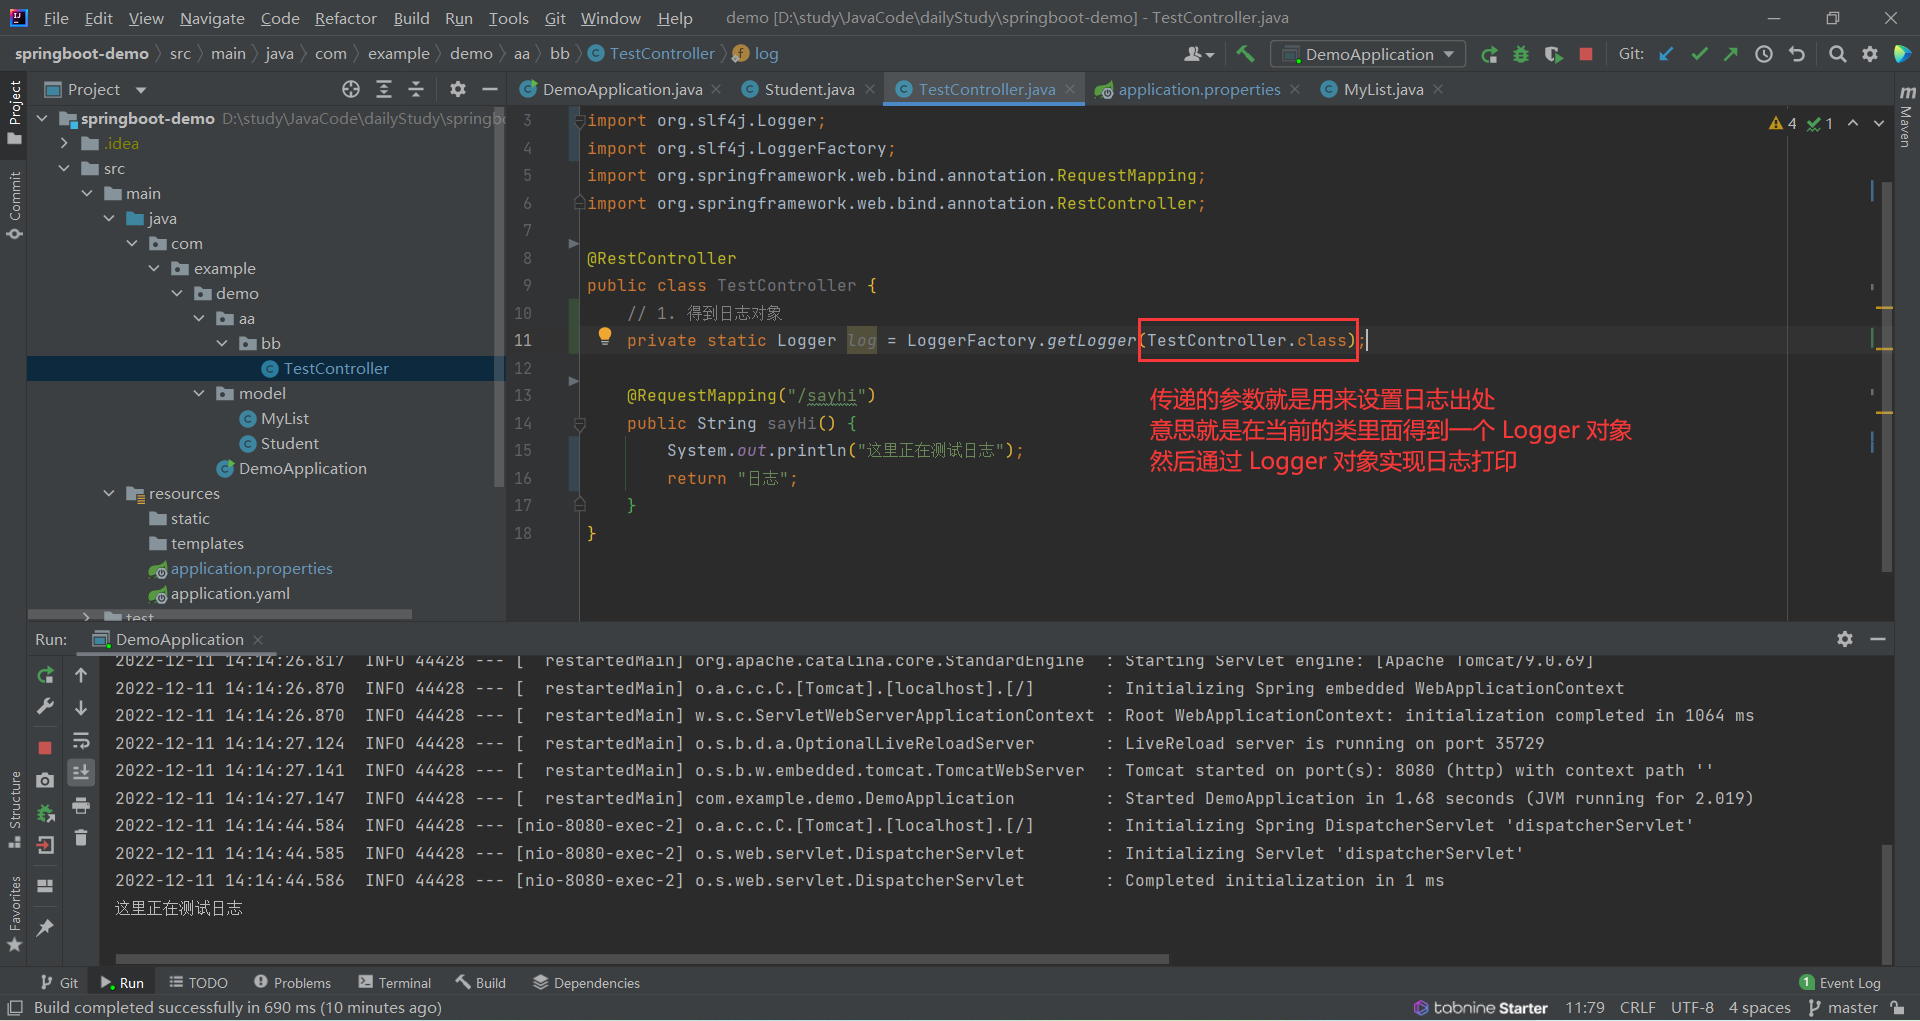
Task: Click Git commit checkmark icon
Action: click(x=1699, y=55)
